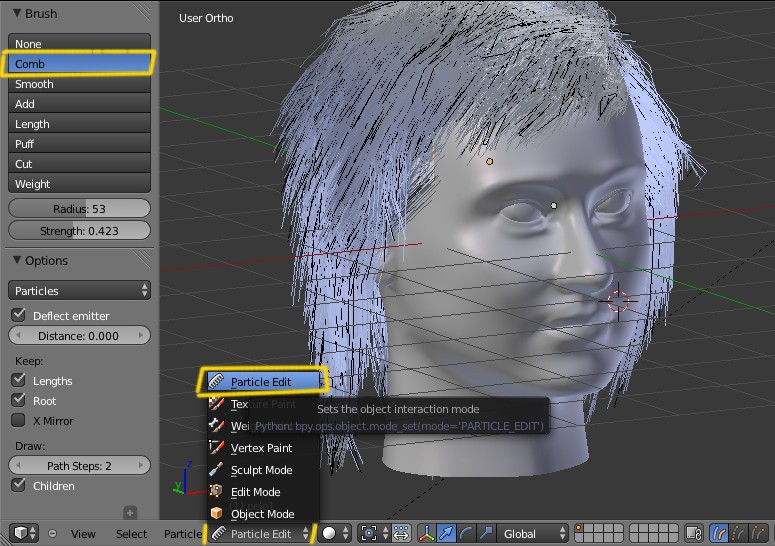Select the Puff brush

coord(79,144)
